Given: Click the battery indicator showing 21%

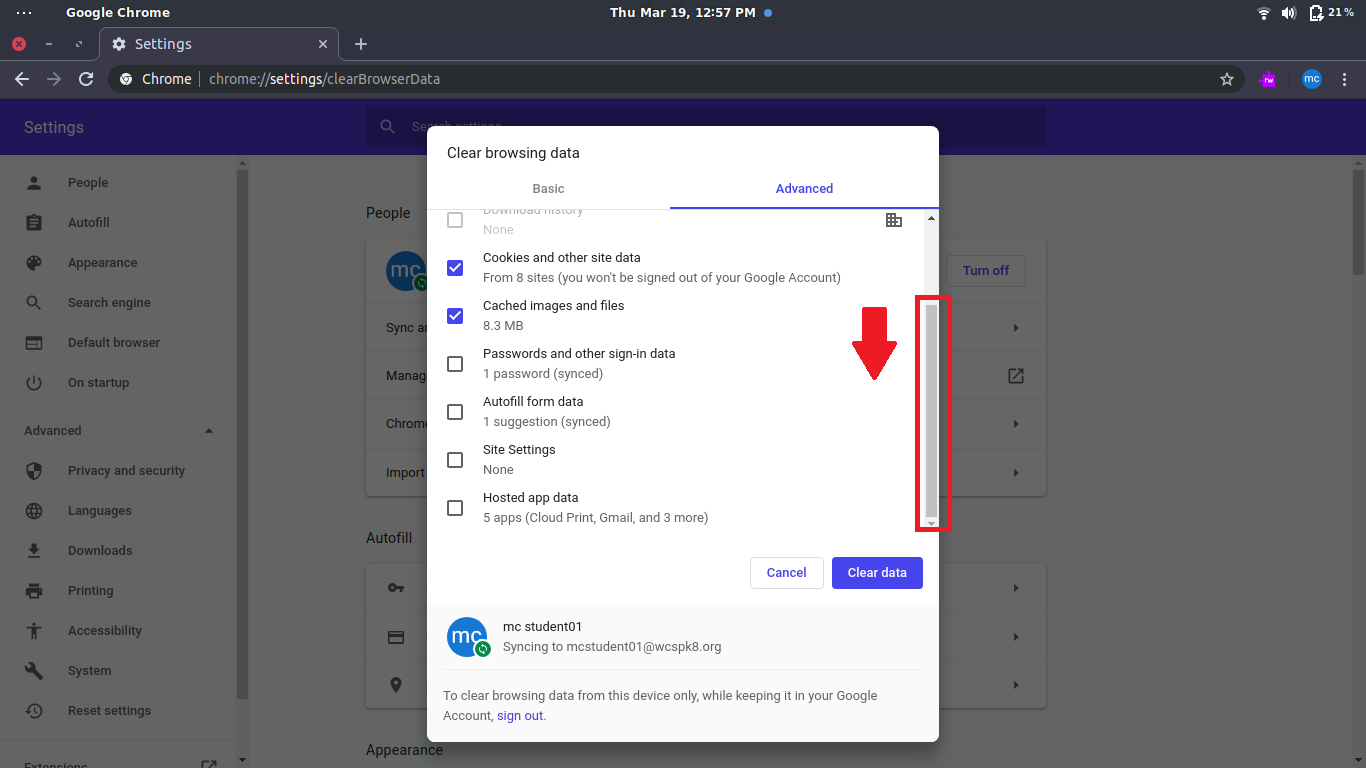Looking at the screenshot, I should [1331, 13].
